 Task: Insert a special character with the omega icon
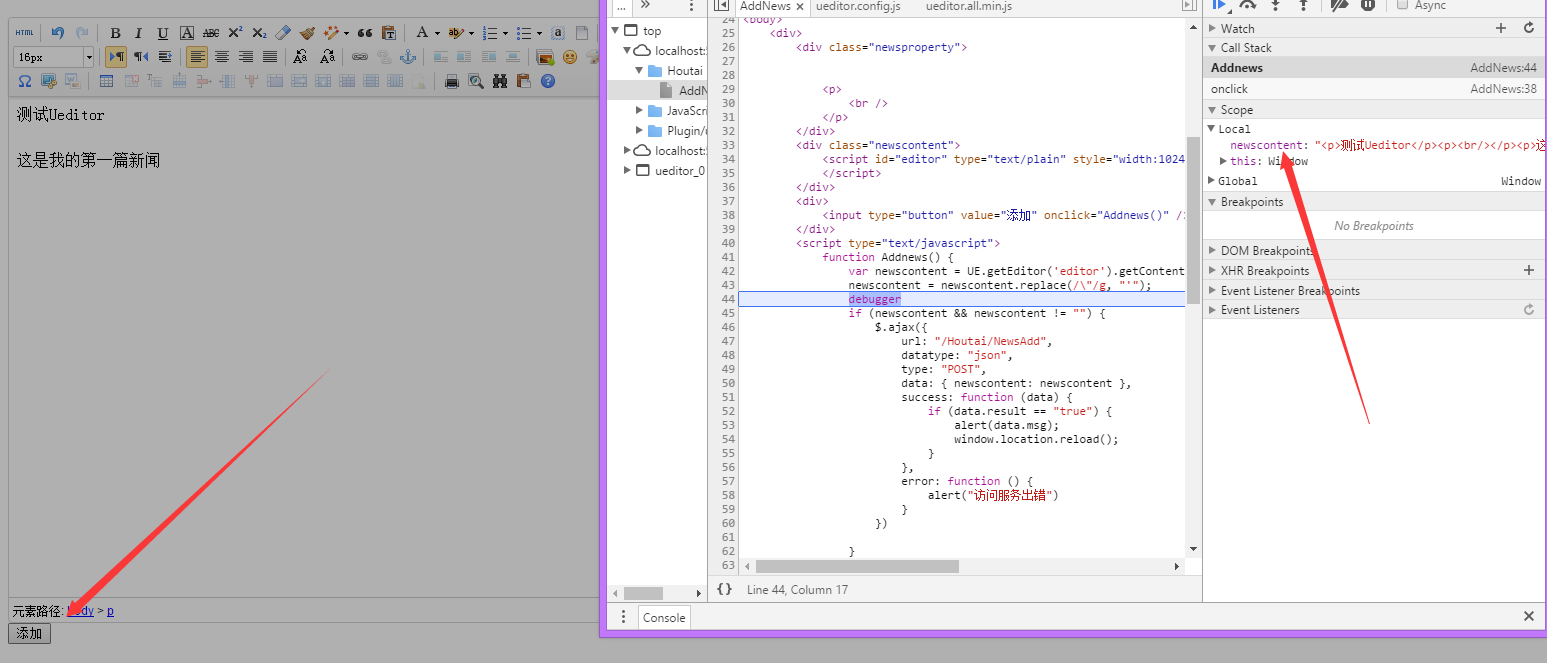[x=25, y=81]
